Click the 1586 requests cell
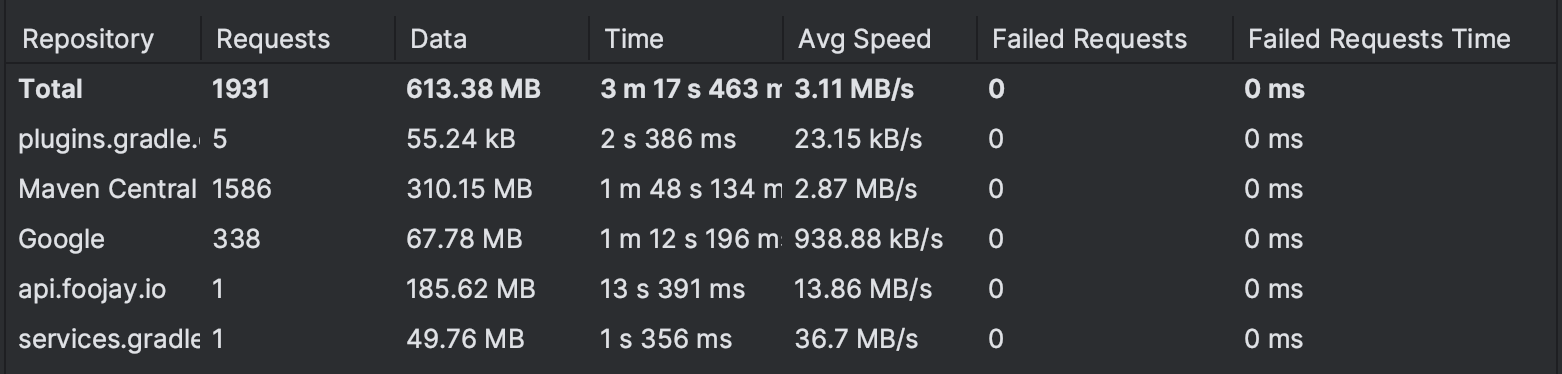This screenshot has height=374, width=1562. pos(241,189)
